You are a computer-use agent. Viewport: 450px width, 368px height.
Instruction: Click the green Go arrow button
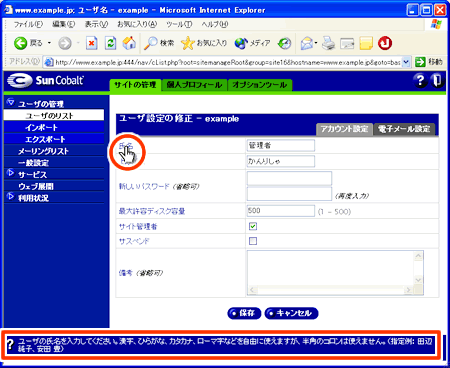(x=420, y=62)
